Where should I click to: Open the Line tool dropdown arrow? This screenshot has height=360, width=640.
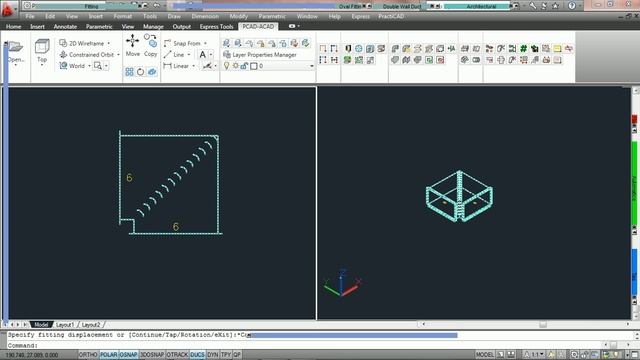[x=189, y=55]
